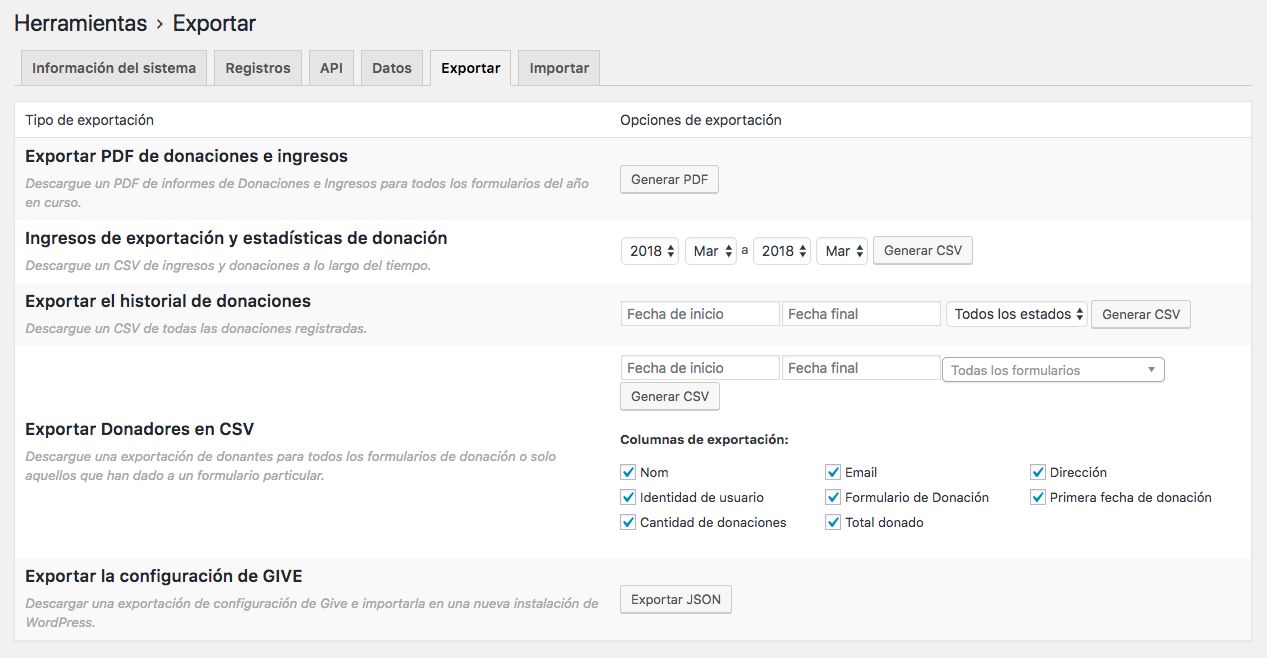Disable the Dirección export column
The height and width of the screenshot is (658, 1267).
coord(1038,472)
